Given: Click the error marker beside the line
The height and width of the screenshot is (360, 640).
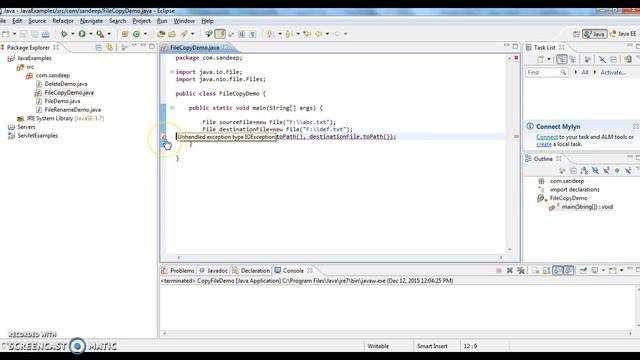Looking at the screenshot, I should click(163, 137).
